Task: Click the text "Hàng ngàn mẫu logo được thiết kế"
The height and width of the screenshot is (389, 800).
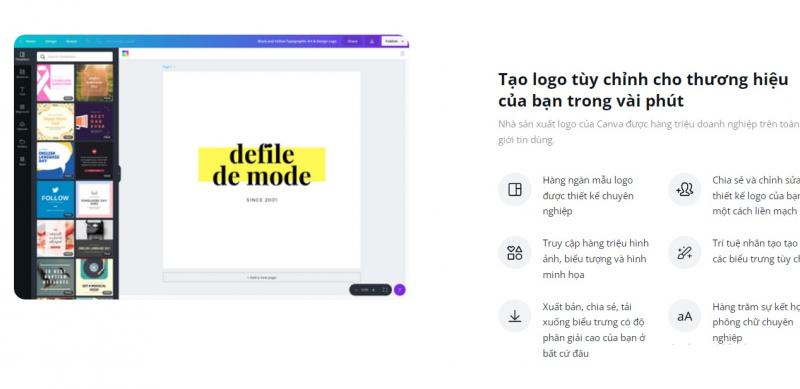Action: (588, 196)
